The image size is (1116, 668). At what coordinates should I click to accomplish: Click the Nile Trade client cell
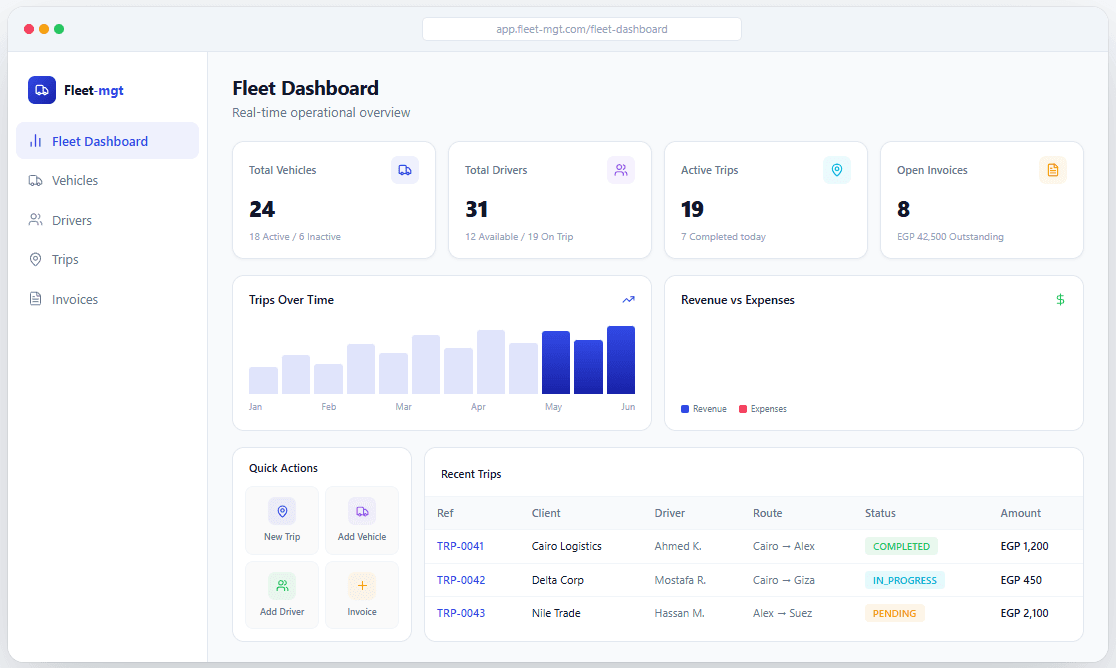[556, 613]
